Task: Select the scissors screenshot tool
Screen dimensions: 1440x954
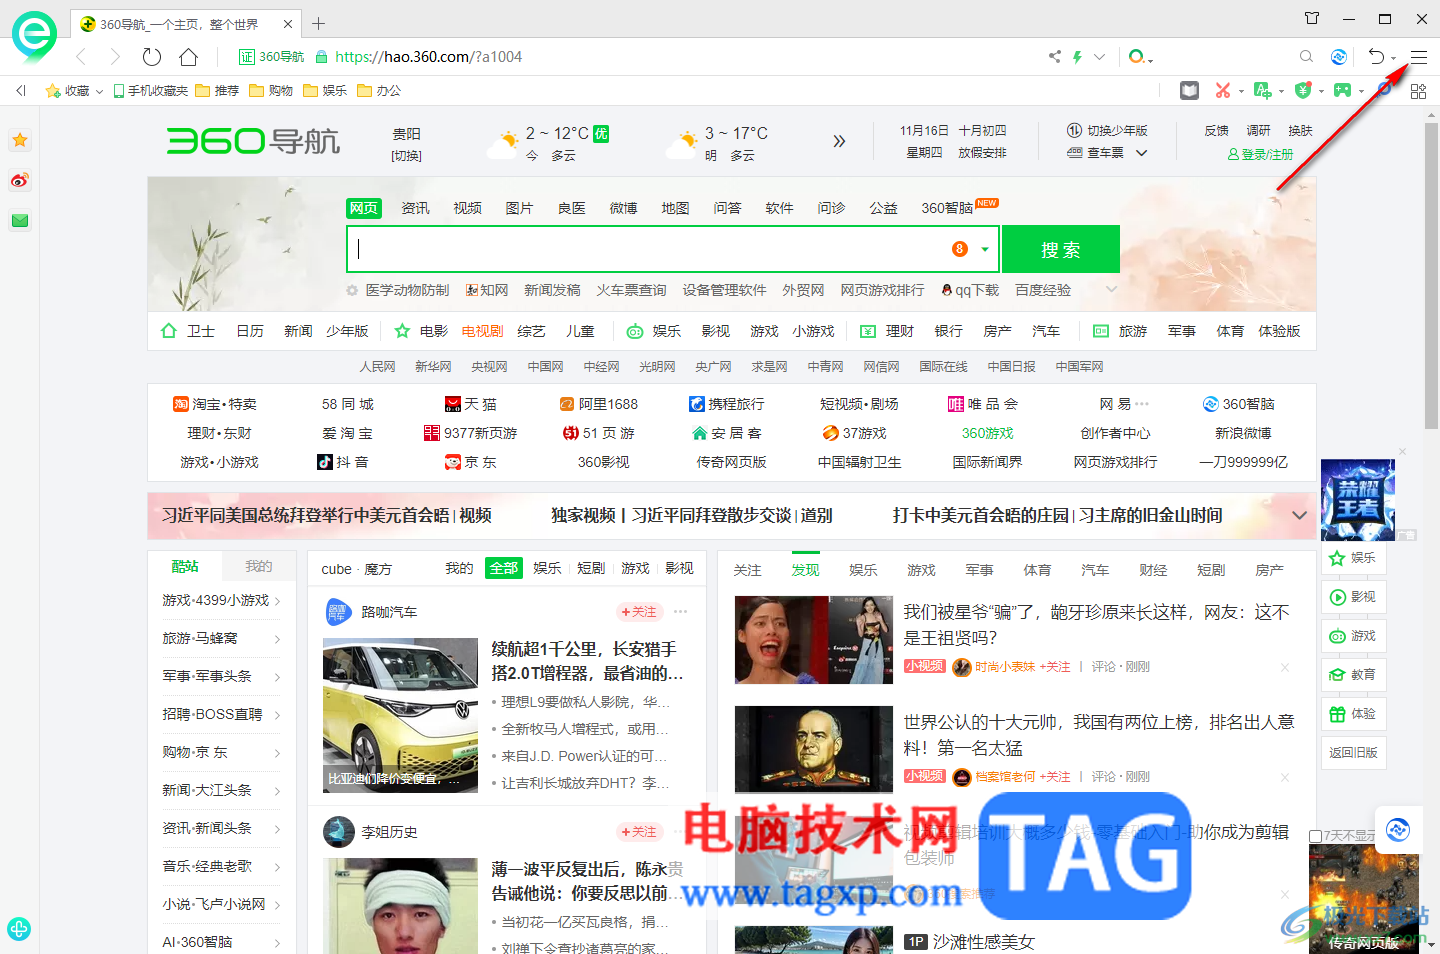Action: (x=1224, y=90)
